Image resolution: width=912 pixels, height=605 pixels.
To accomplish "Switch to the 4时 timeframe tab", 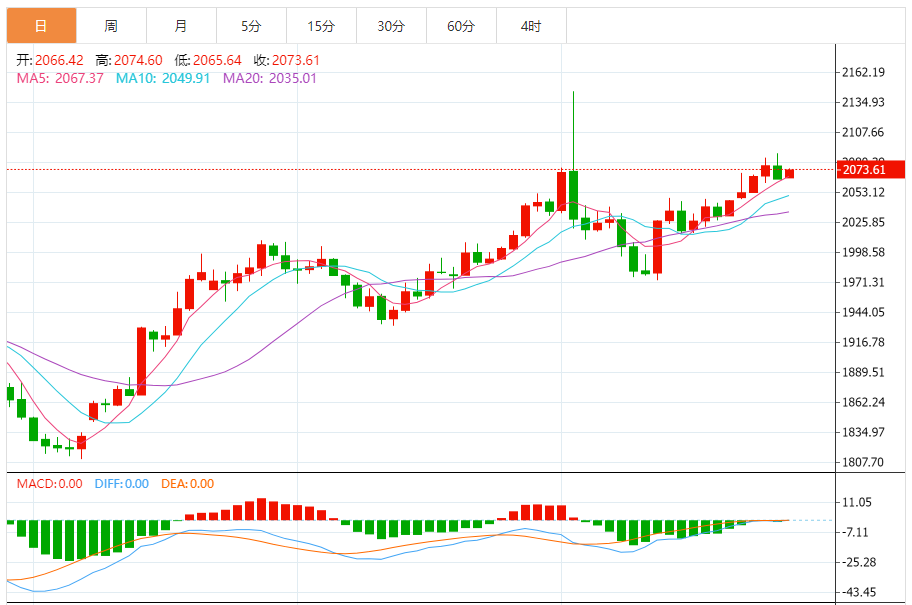I will [x=531, y=26].
